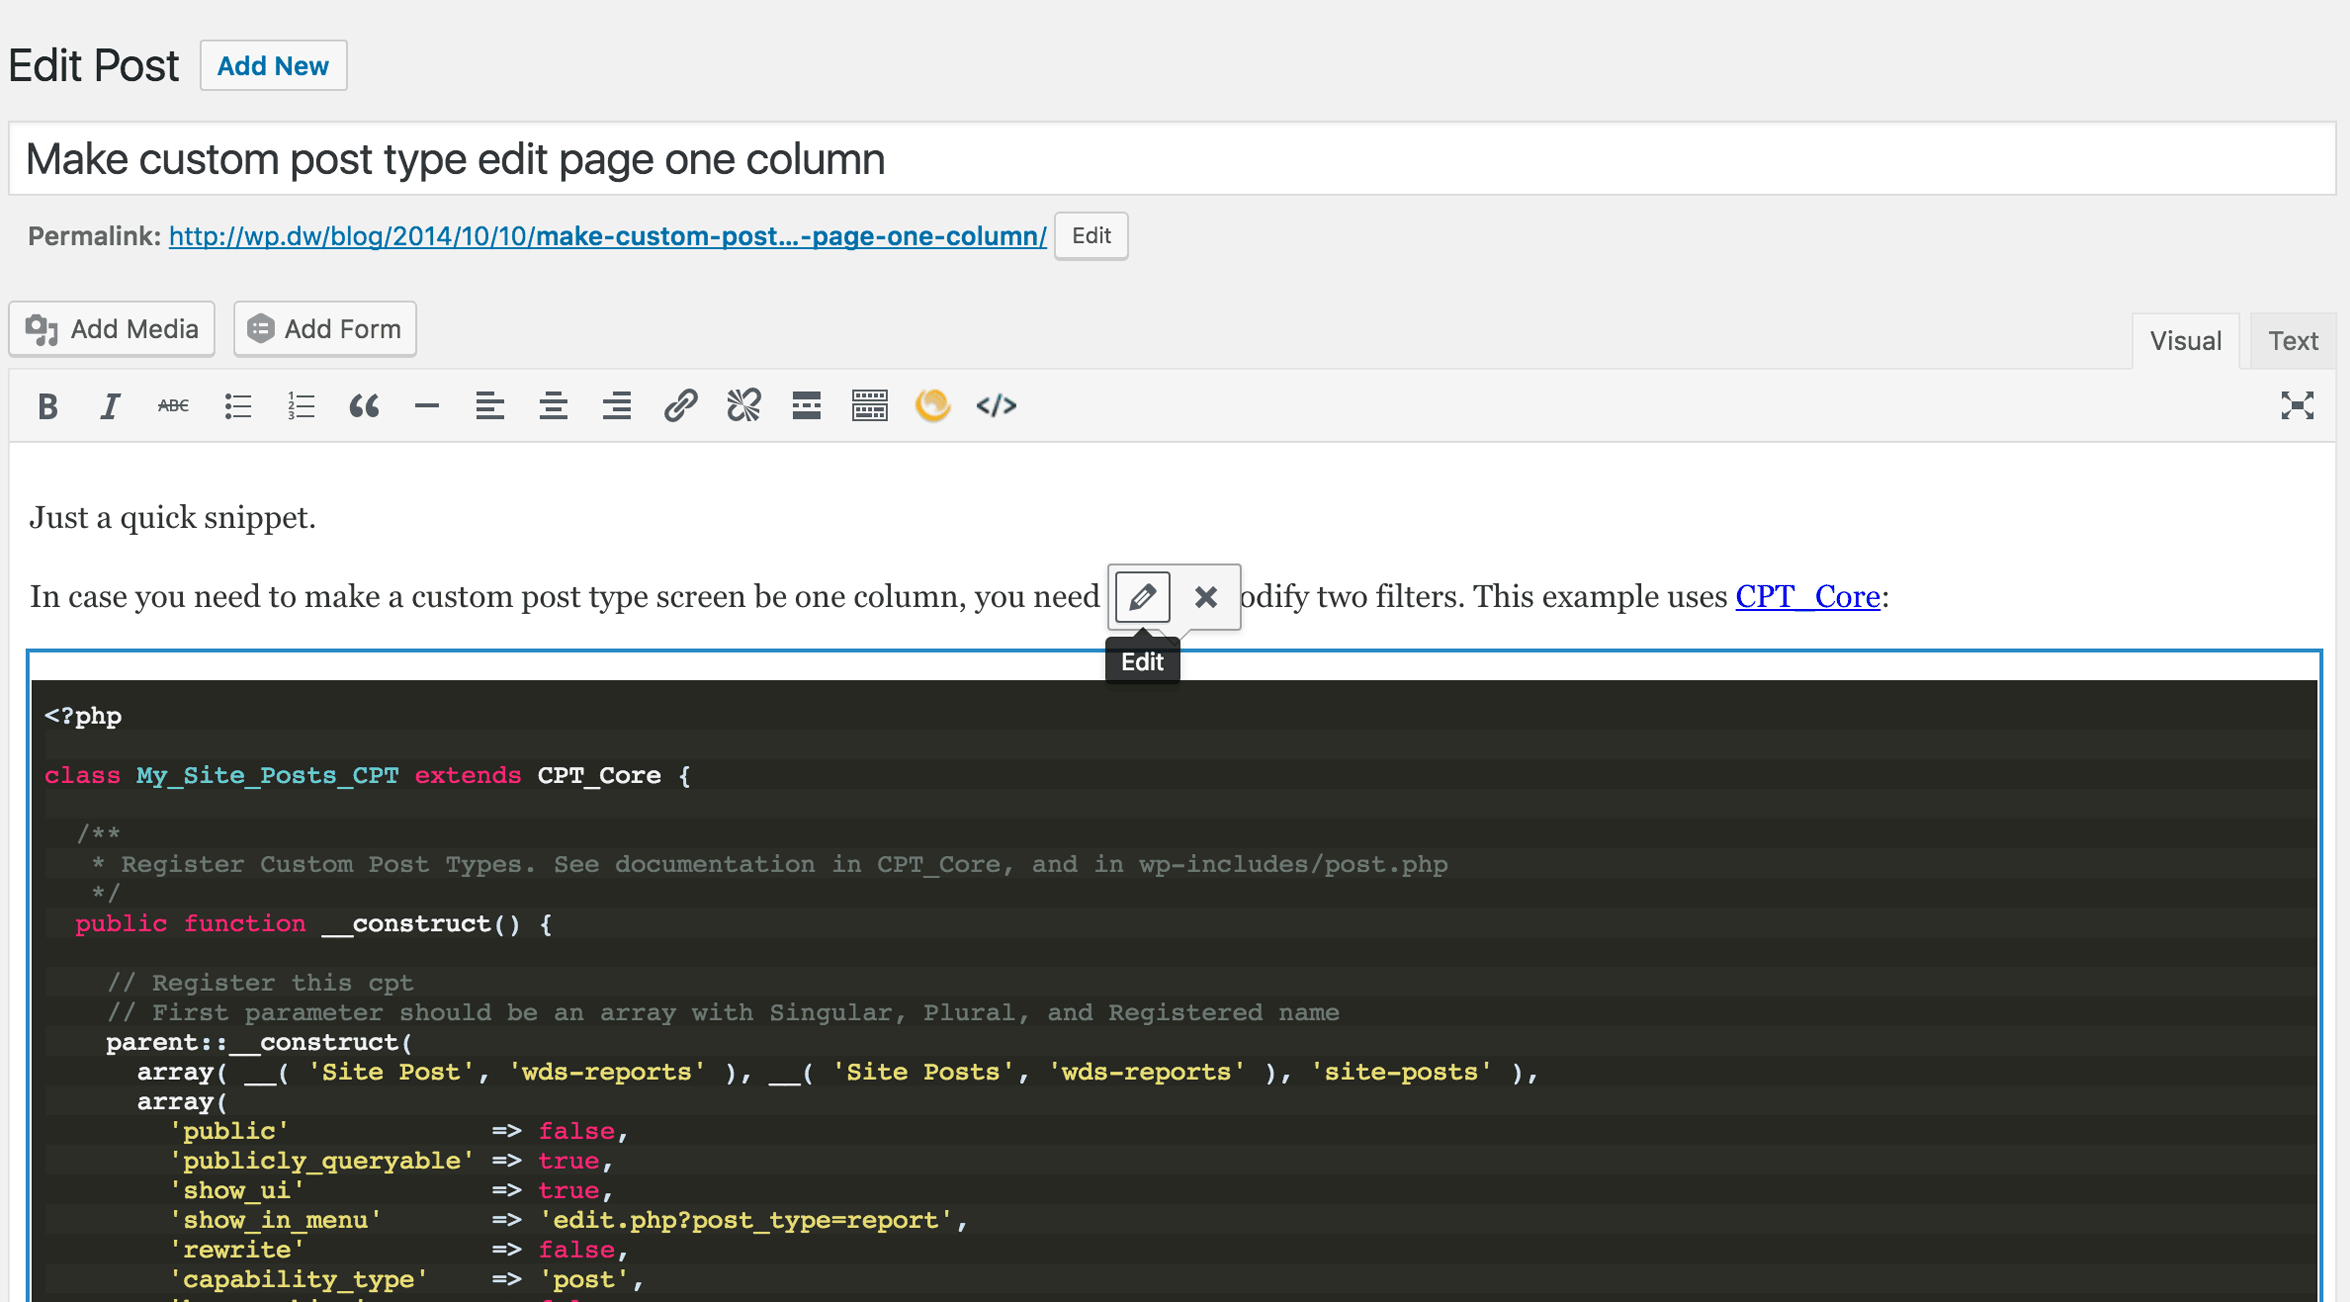This screenshot has width=2350, height=1302.
Task: Center align the text
Action: pyautogui.click(x=553, y=406)
